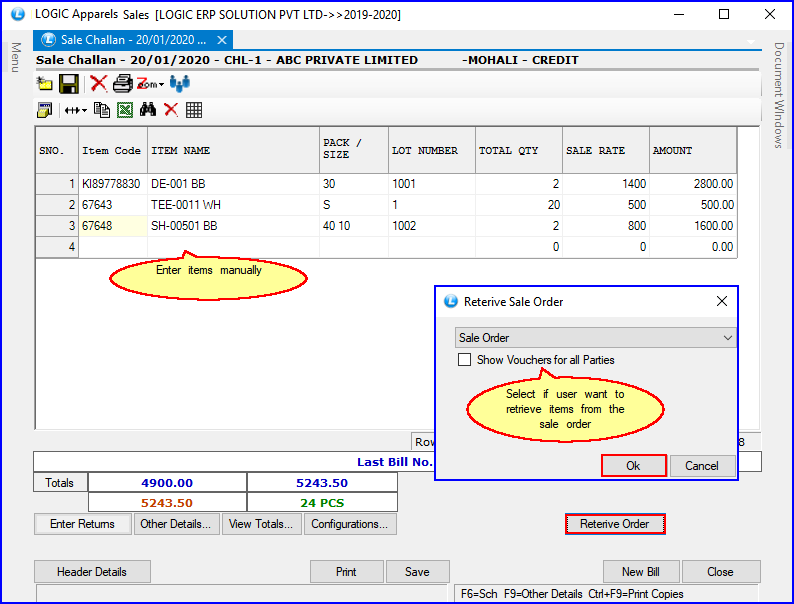
Task: Open the Document Windows side panel
Action: point(779,95)
